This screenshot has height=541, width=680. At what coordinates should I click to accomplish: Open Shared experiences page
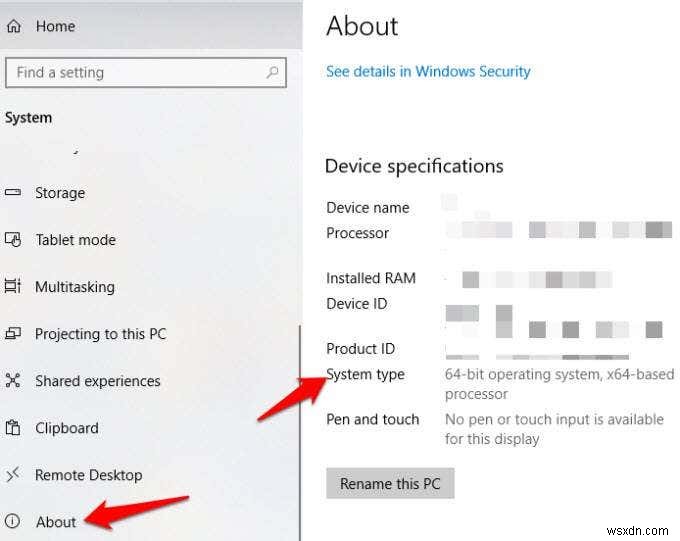[98, 381]
